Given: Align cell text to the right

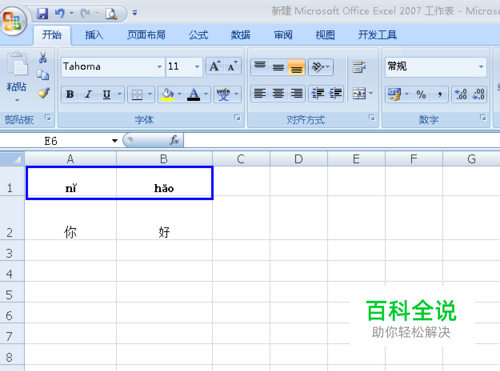Looking at the screenshot, I should pyautogui.click(x=296, y=93).
